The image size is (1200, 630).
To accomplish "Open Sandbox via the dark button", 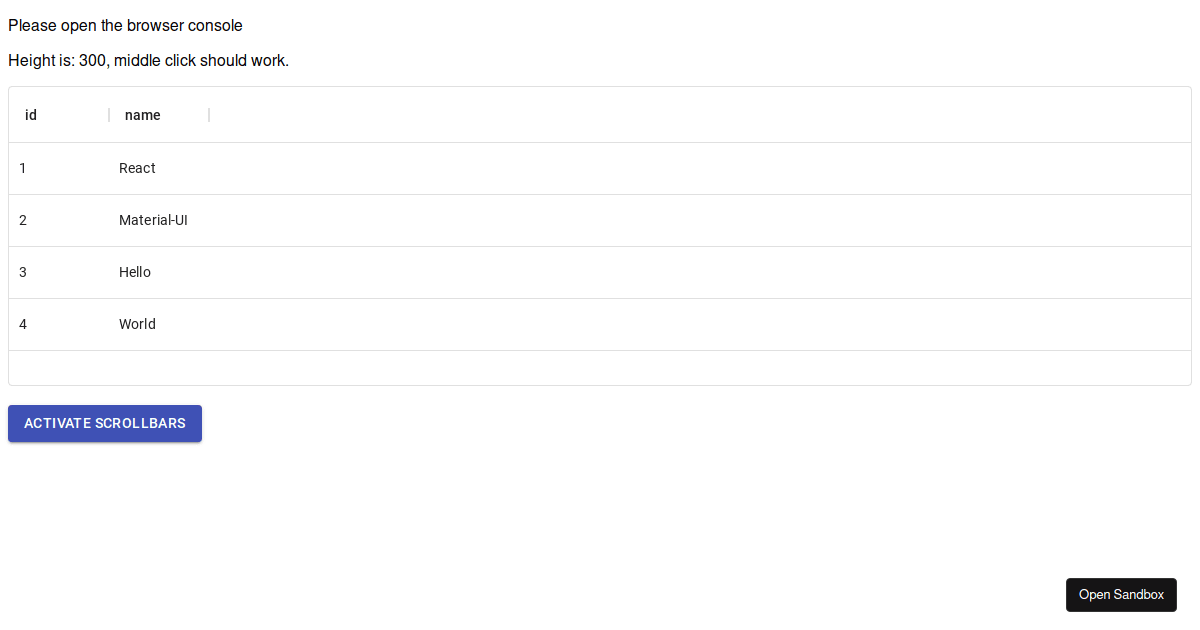I will click(x=1121, y=595).
